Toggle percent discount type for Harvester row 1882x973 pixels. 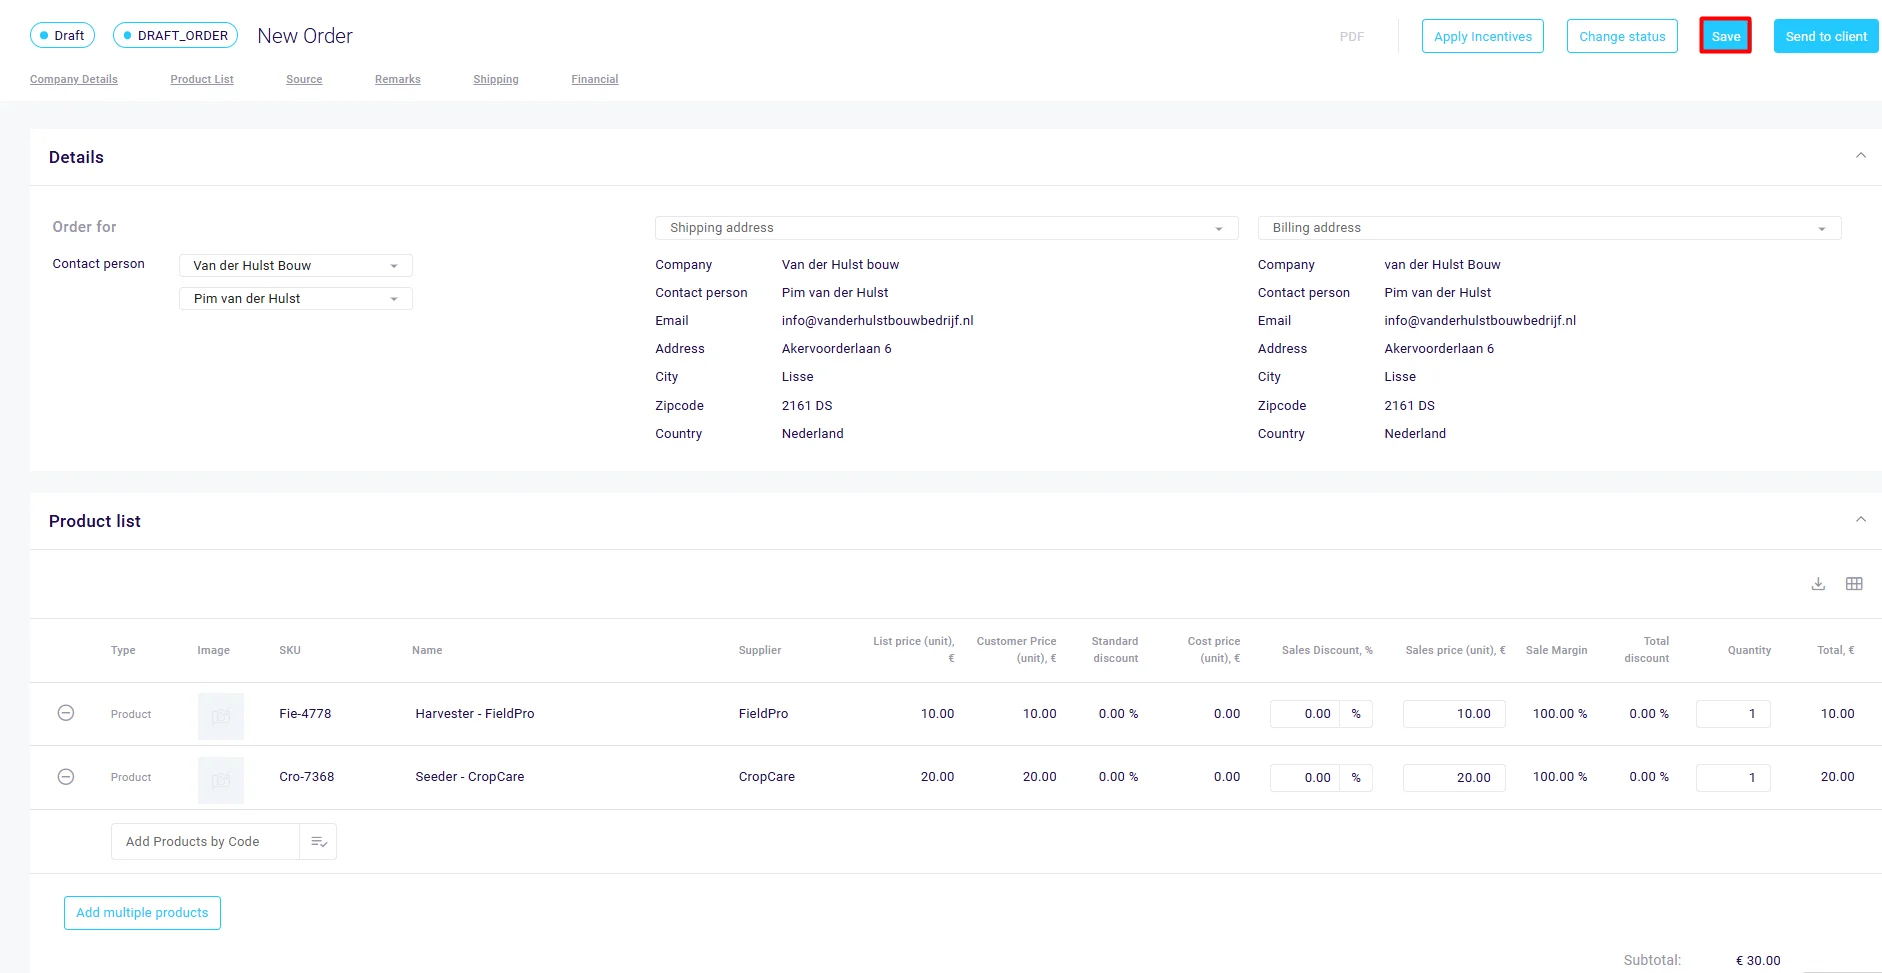(x=1356, y=714)
